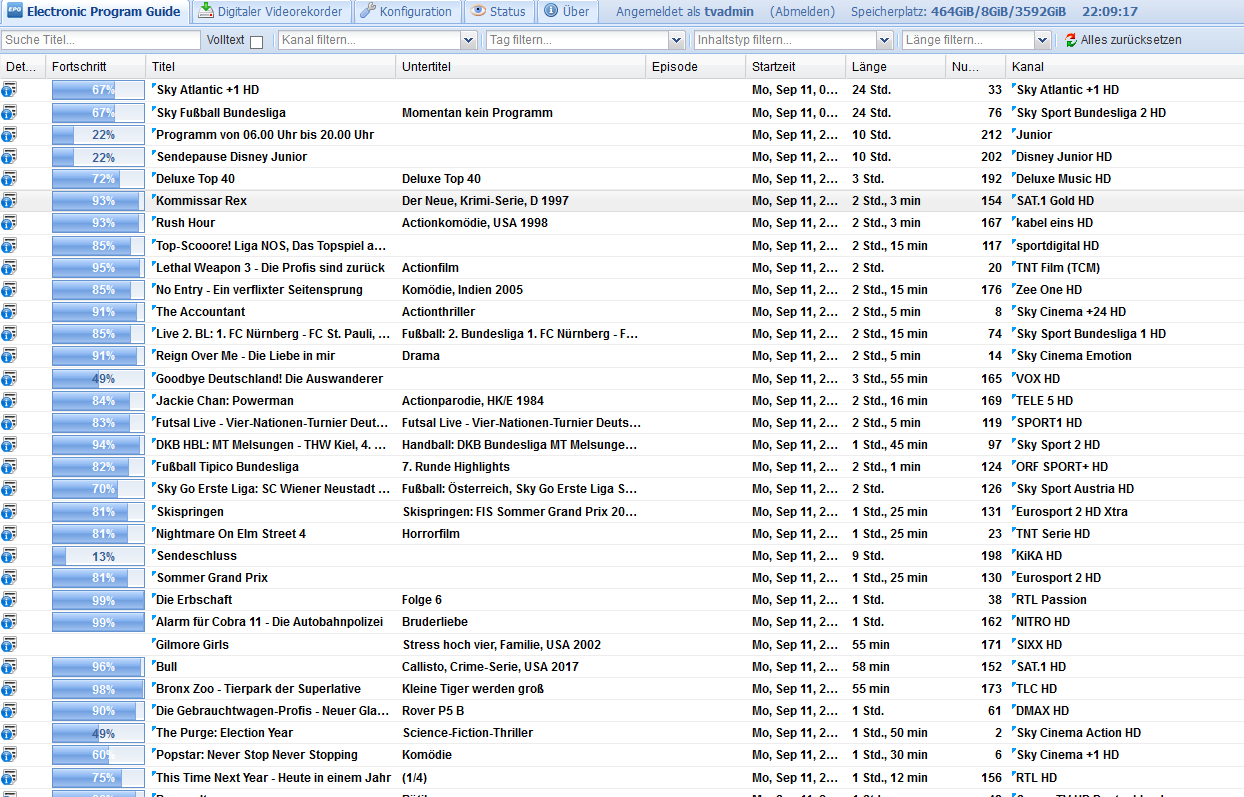Open details icon for Goodbye Deutschland row
Image resolution: width=1244 pixels, height=797 pixels.
(10, 378)
